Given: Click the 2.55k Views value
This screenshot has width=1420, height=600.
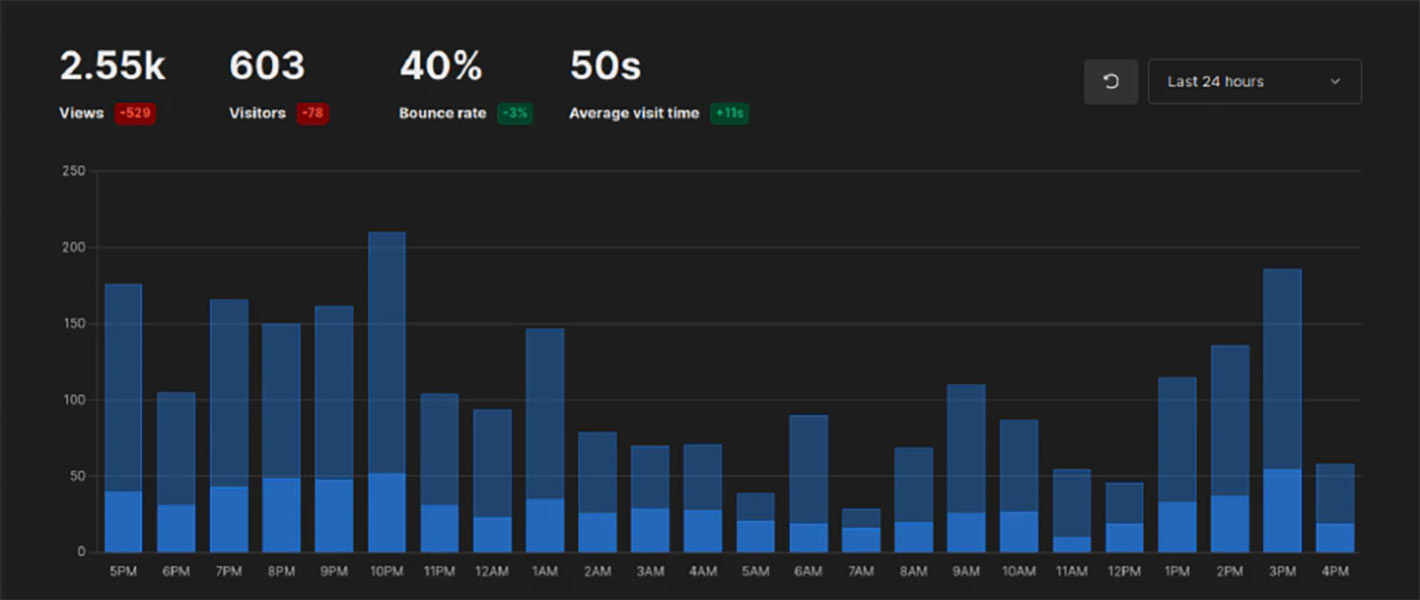Looking at the screenshot, I should tap(112, 67).
